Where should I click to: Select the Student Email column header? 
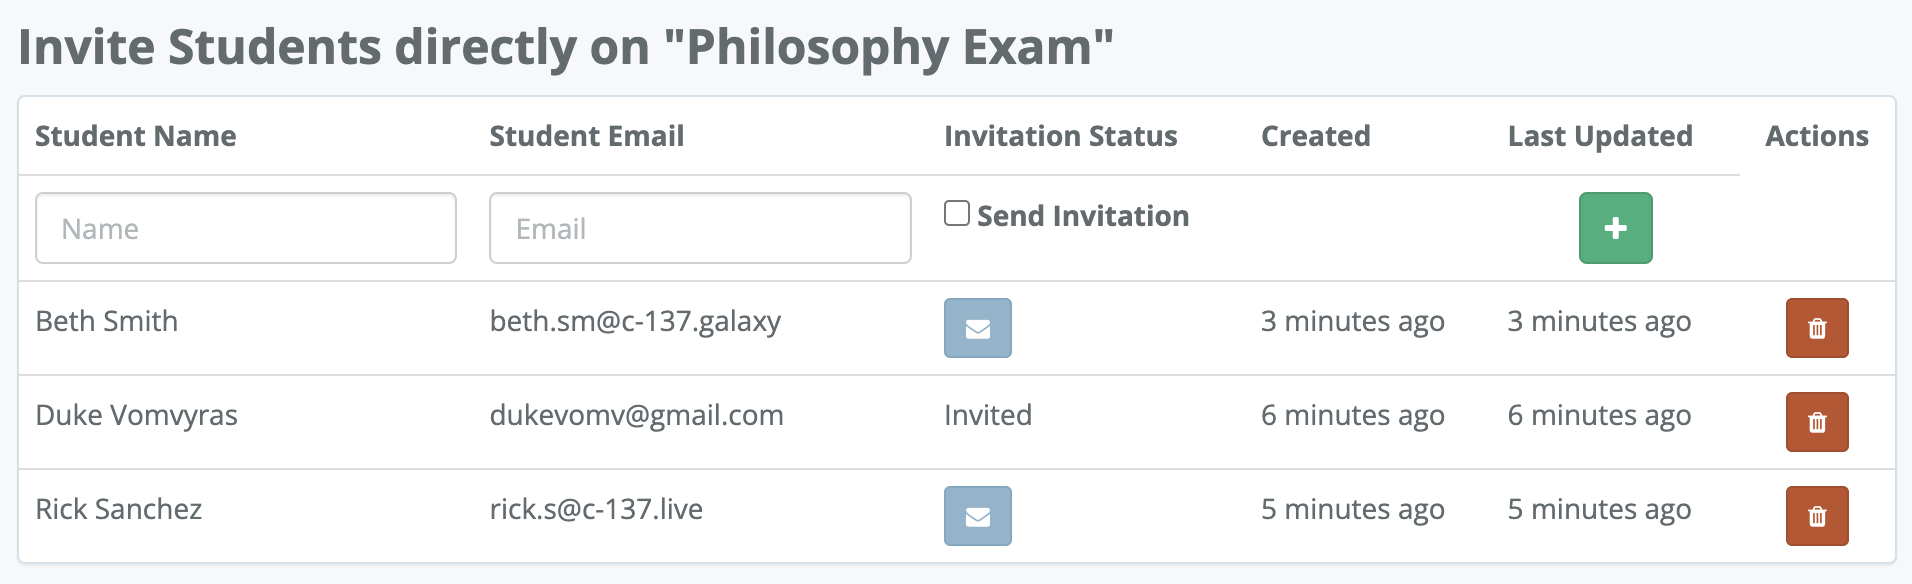[587, 136]
